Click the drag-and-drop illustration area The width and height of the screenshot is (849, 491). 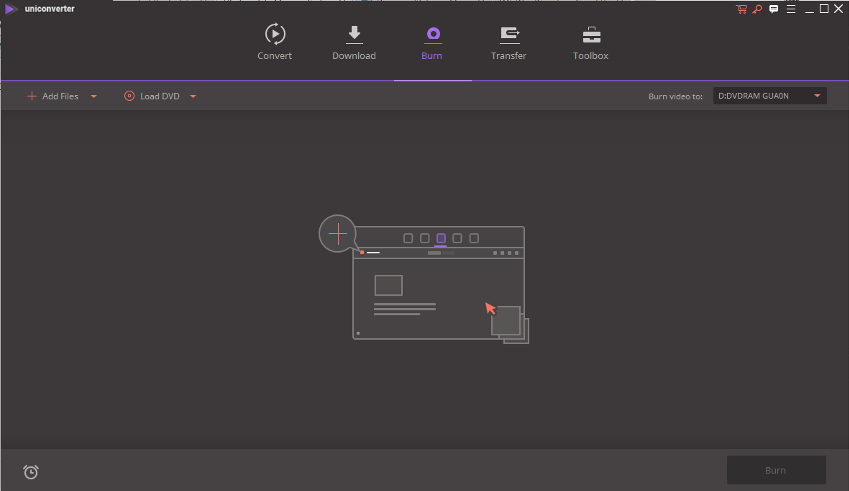(424, 279)
